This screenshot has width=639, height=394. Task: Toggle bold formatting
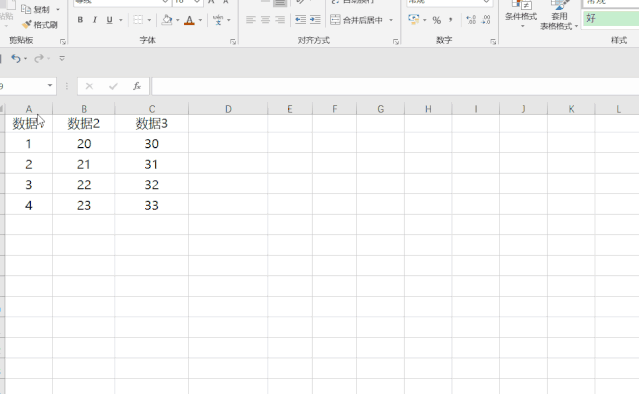pos(80,20)
